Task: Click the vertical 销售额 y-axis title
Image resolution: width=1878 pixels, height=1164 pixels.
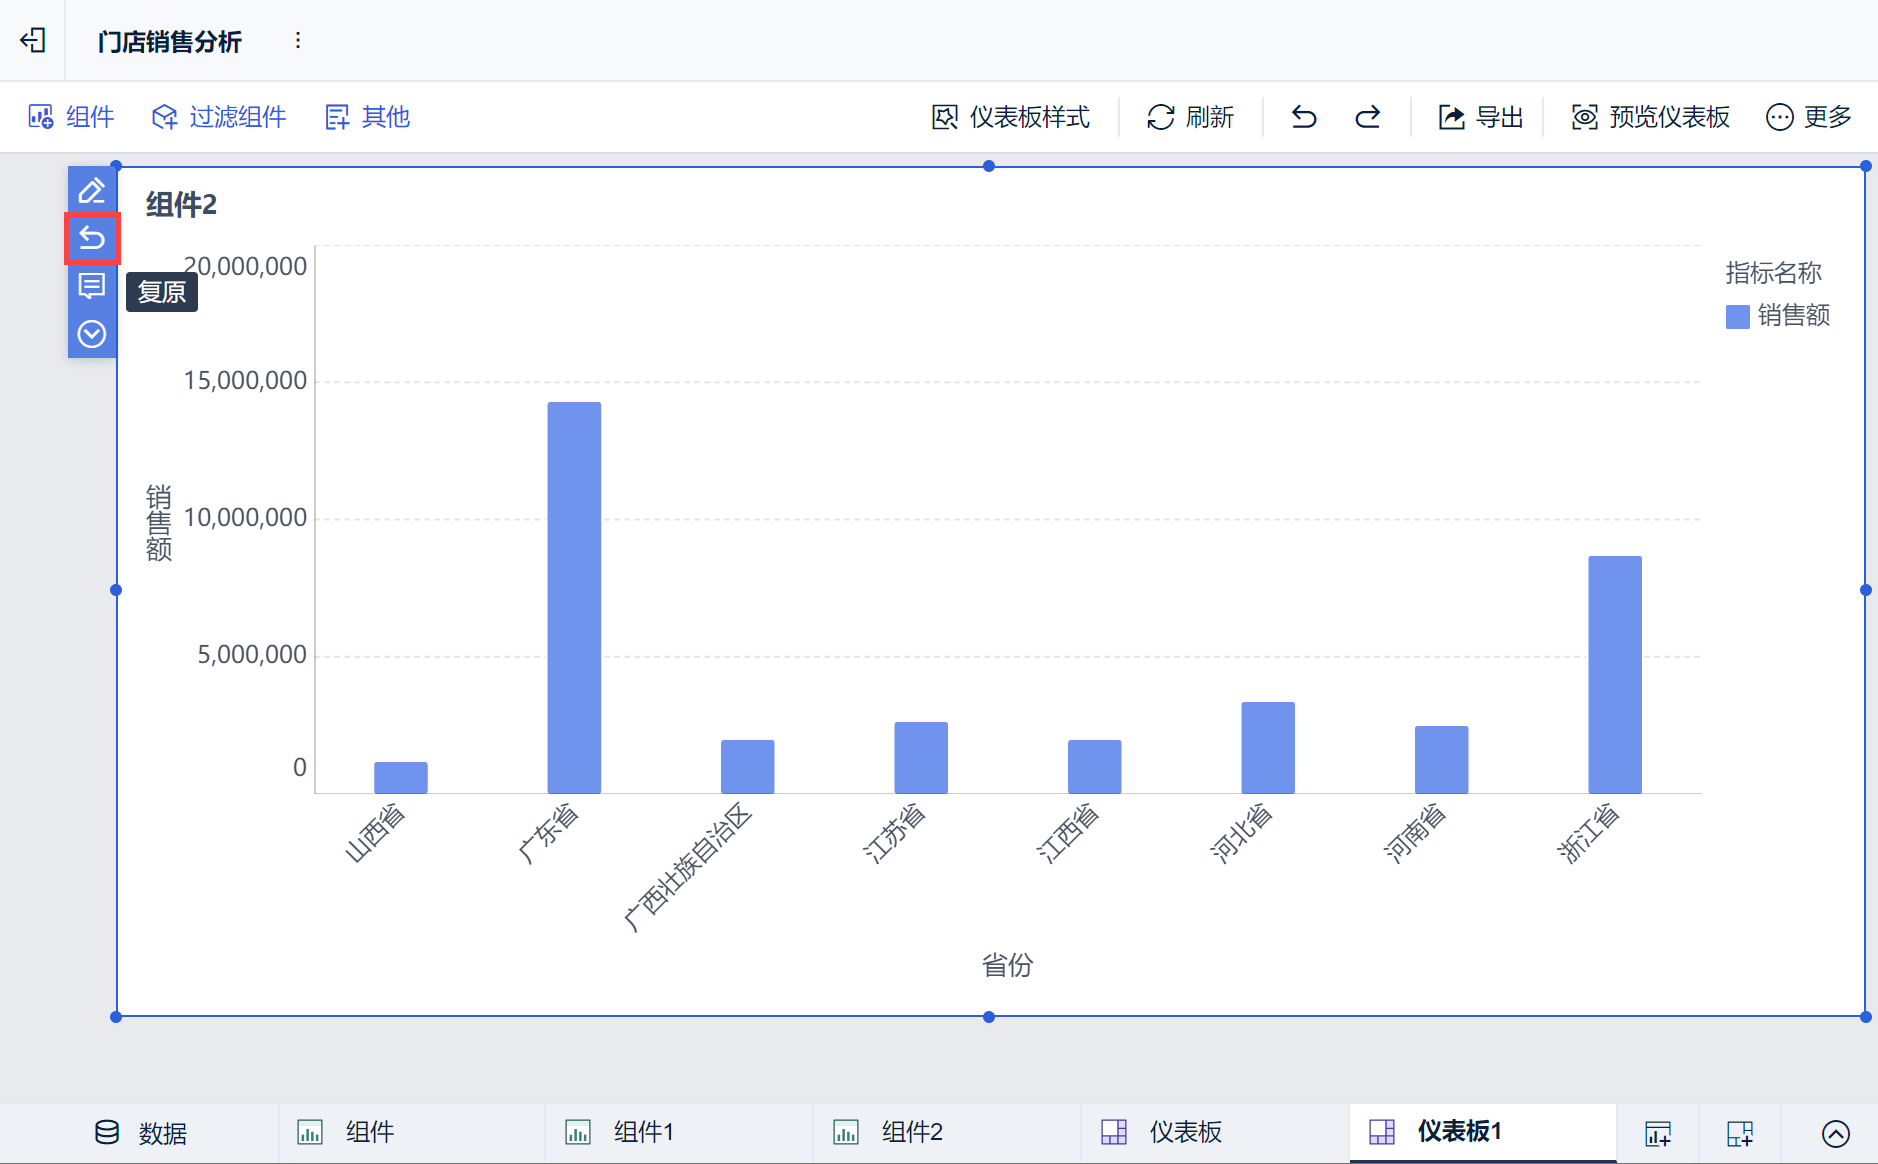Action: tap(159, 523)
